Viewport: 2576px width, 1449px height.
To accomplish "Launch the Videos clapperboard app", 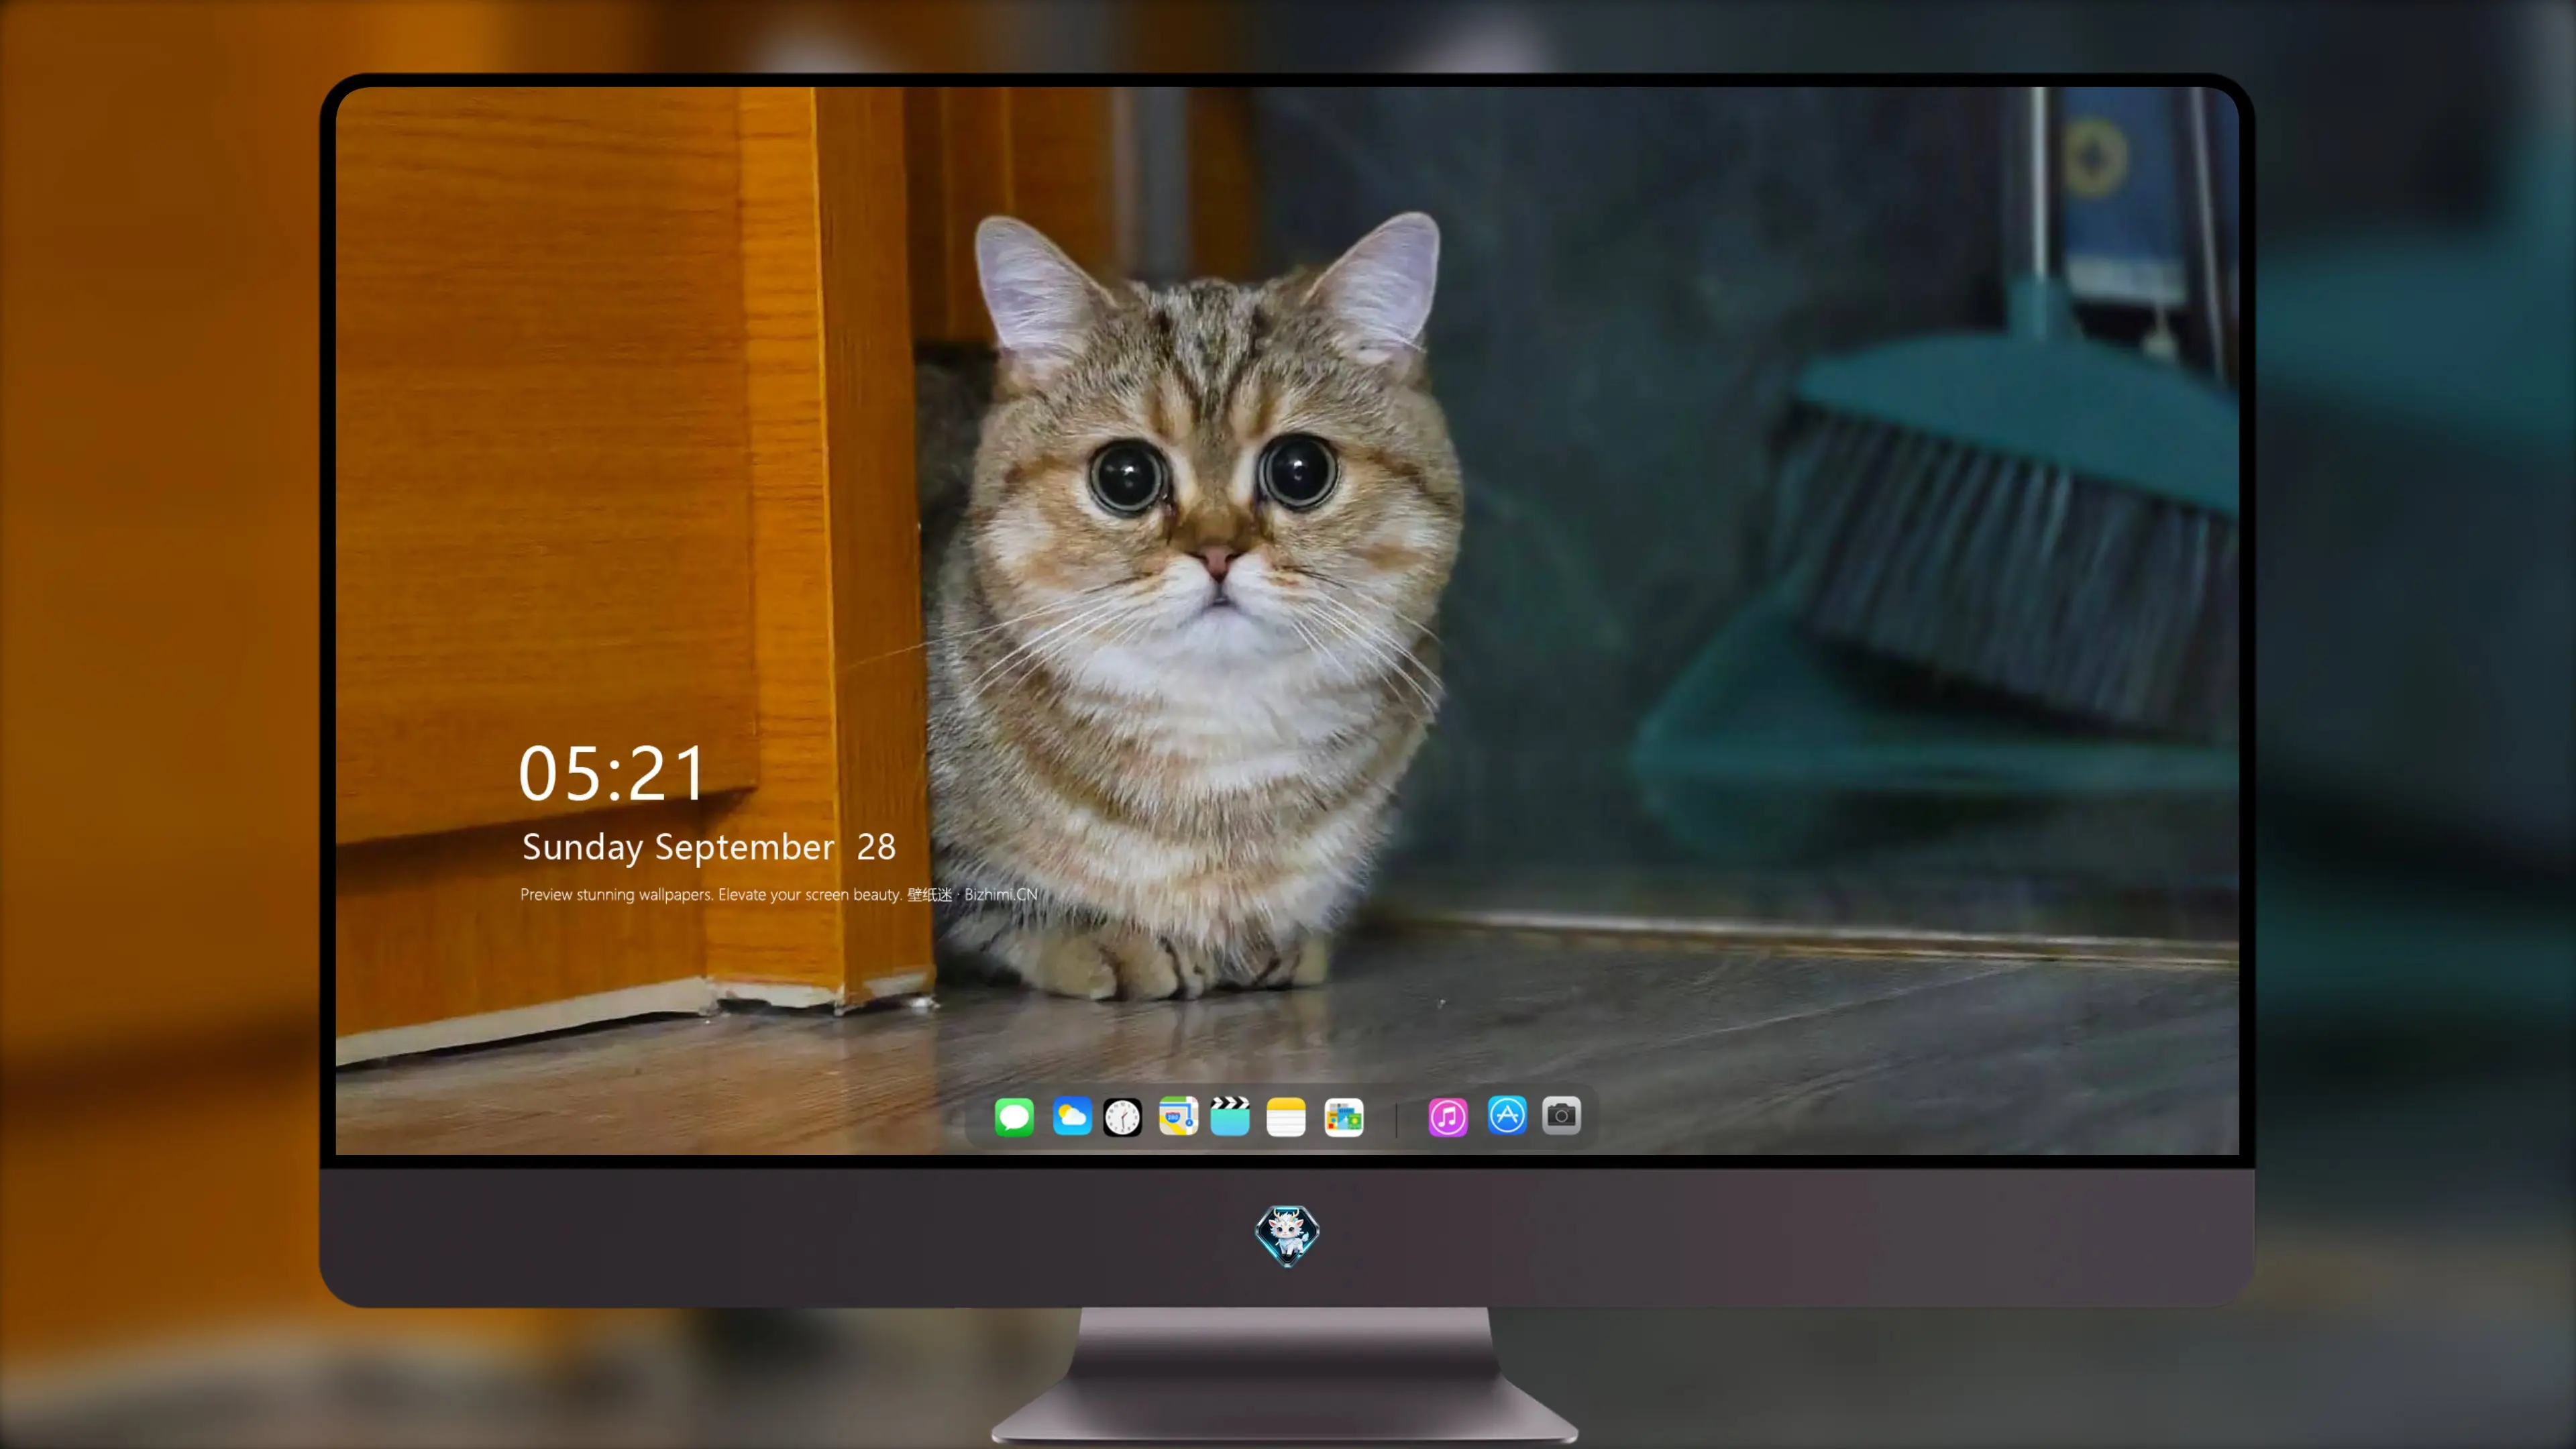I will (x=1230, y=1116).
